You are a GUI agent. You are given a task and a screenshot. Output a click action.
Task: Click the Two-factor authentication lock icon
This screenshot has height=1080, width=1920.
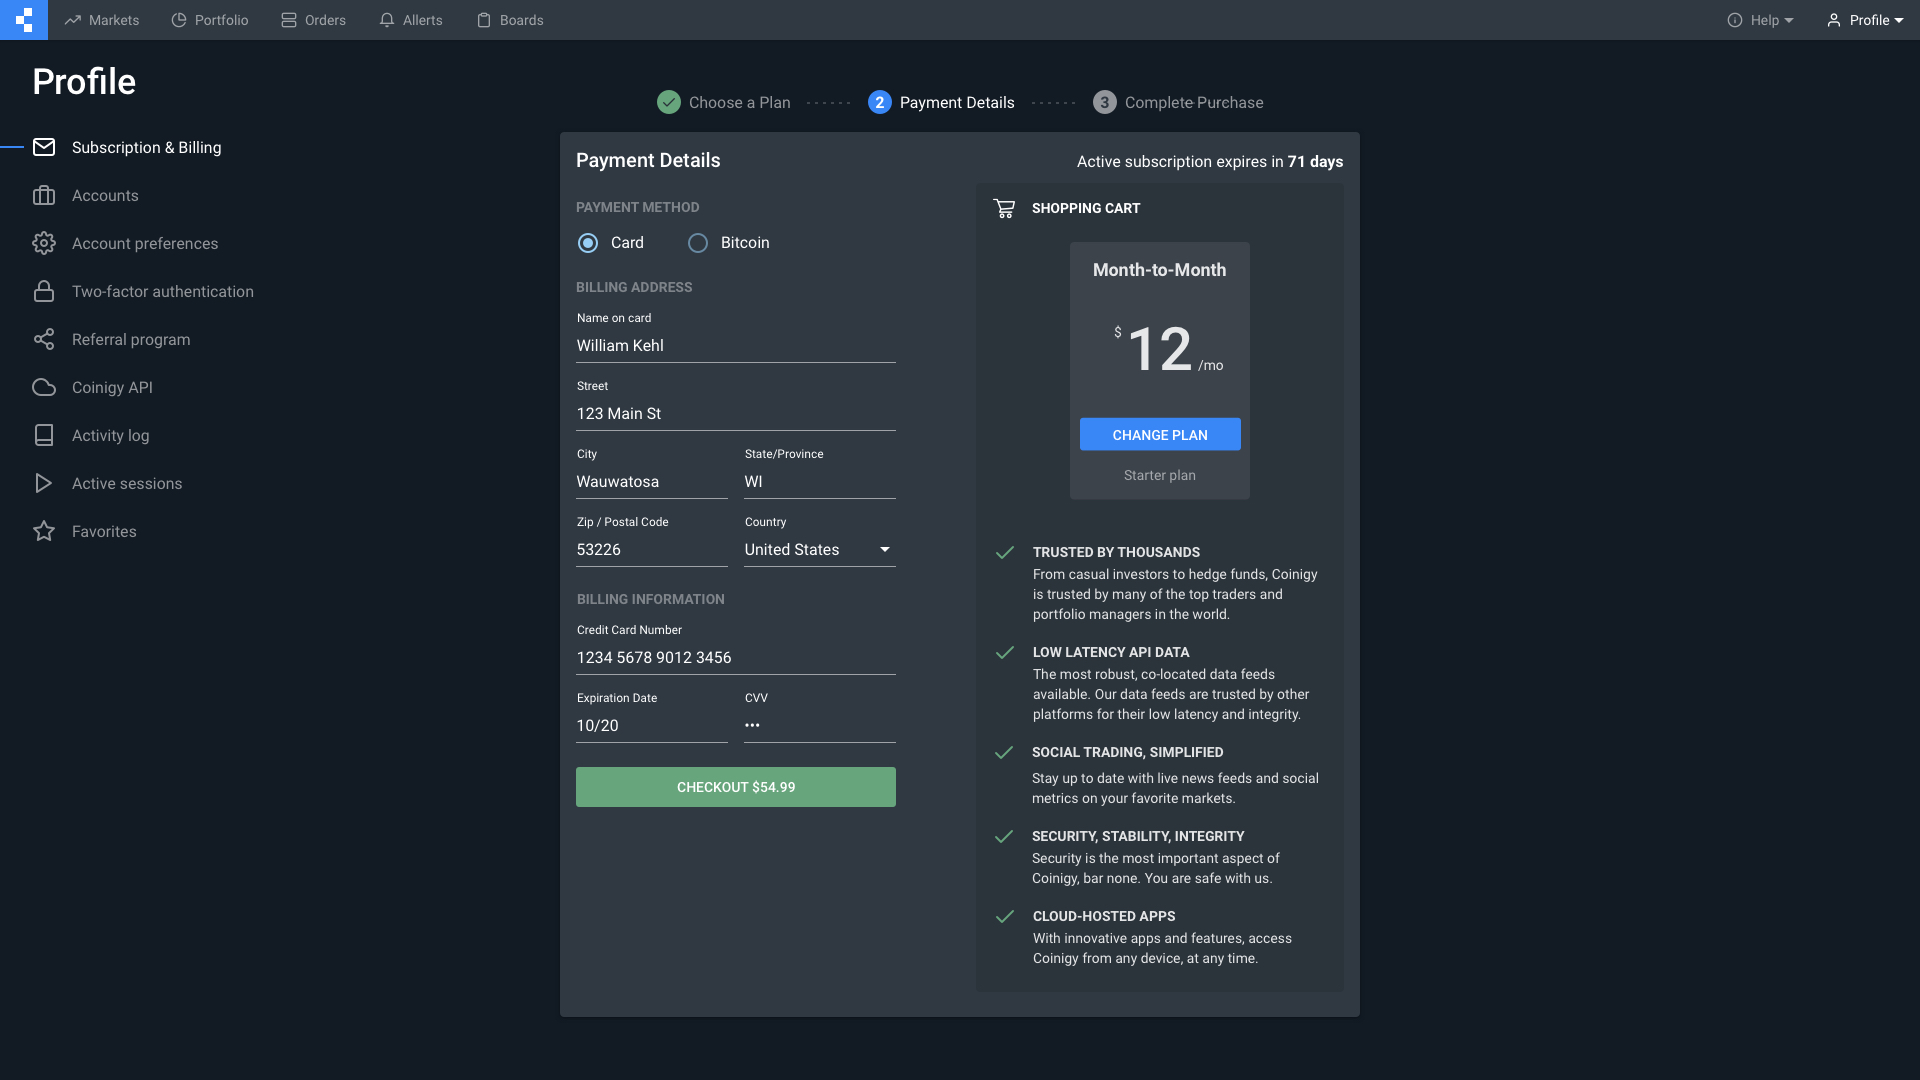44,292
